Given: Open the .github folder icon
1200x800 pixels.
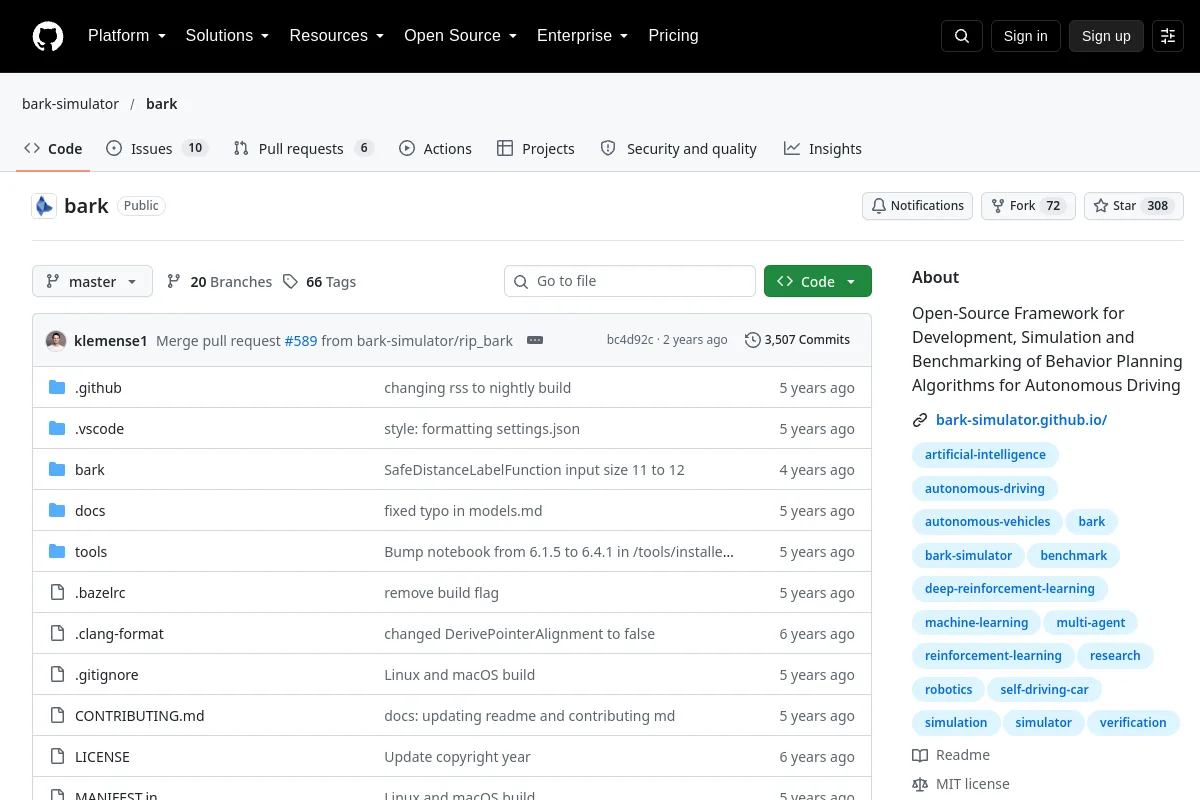Looking at the screenshot, I should pos(57,388).
